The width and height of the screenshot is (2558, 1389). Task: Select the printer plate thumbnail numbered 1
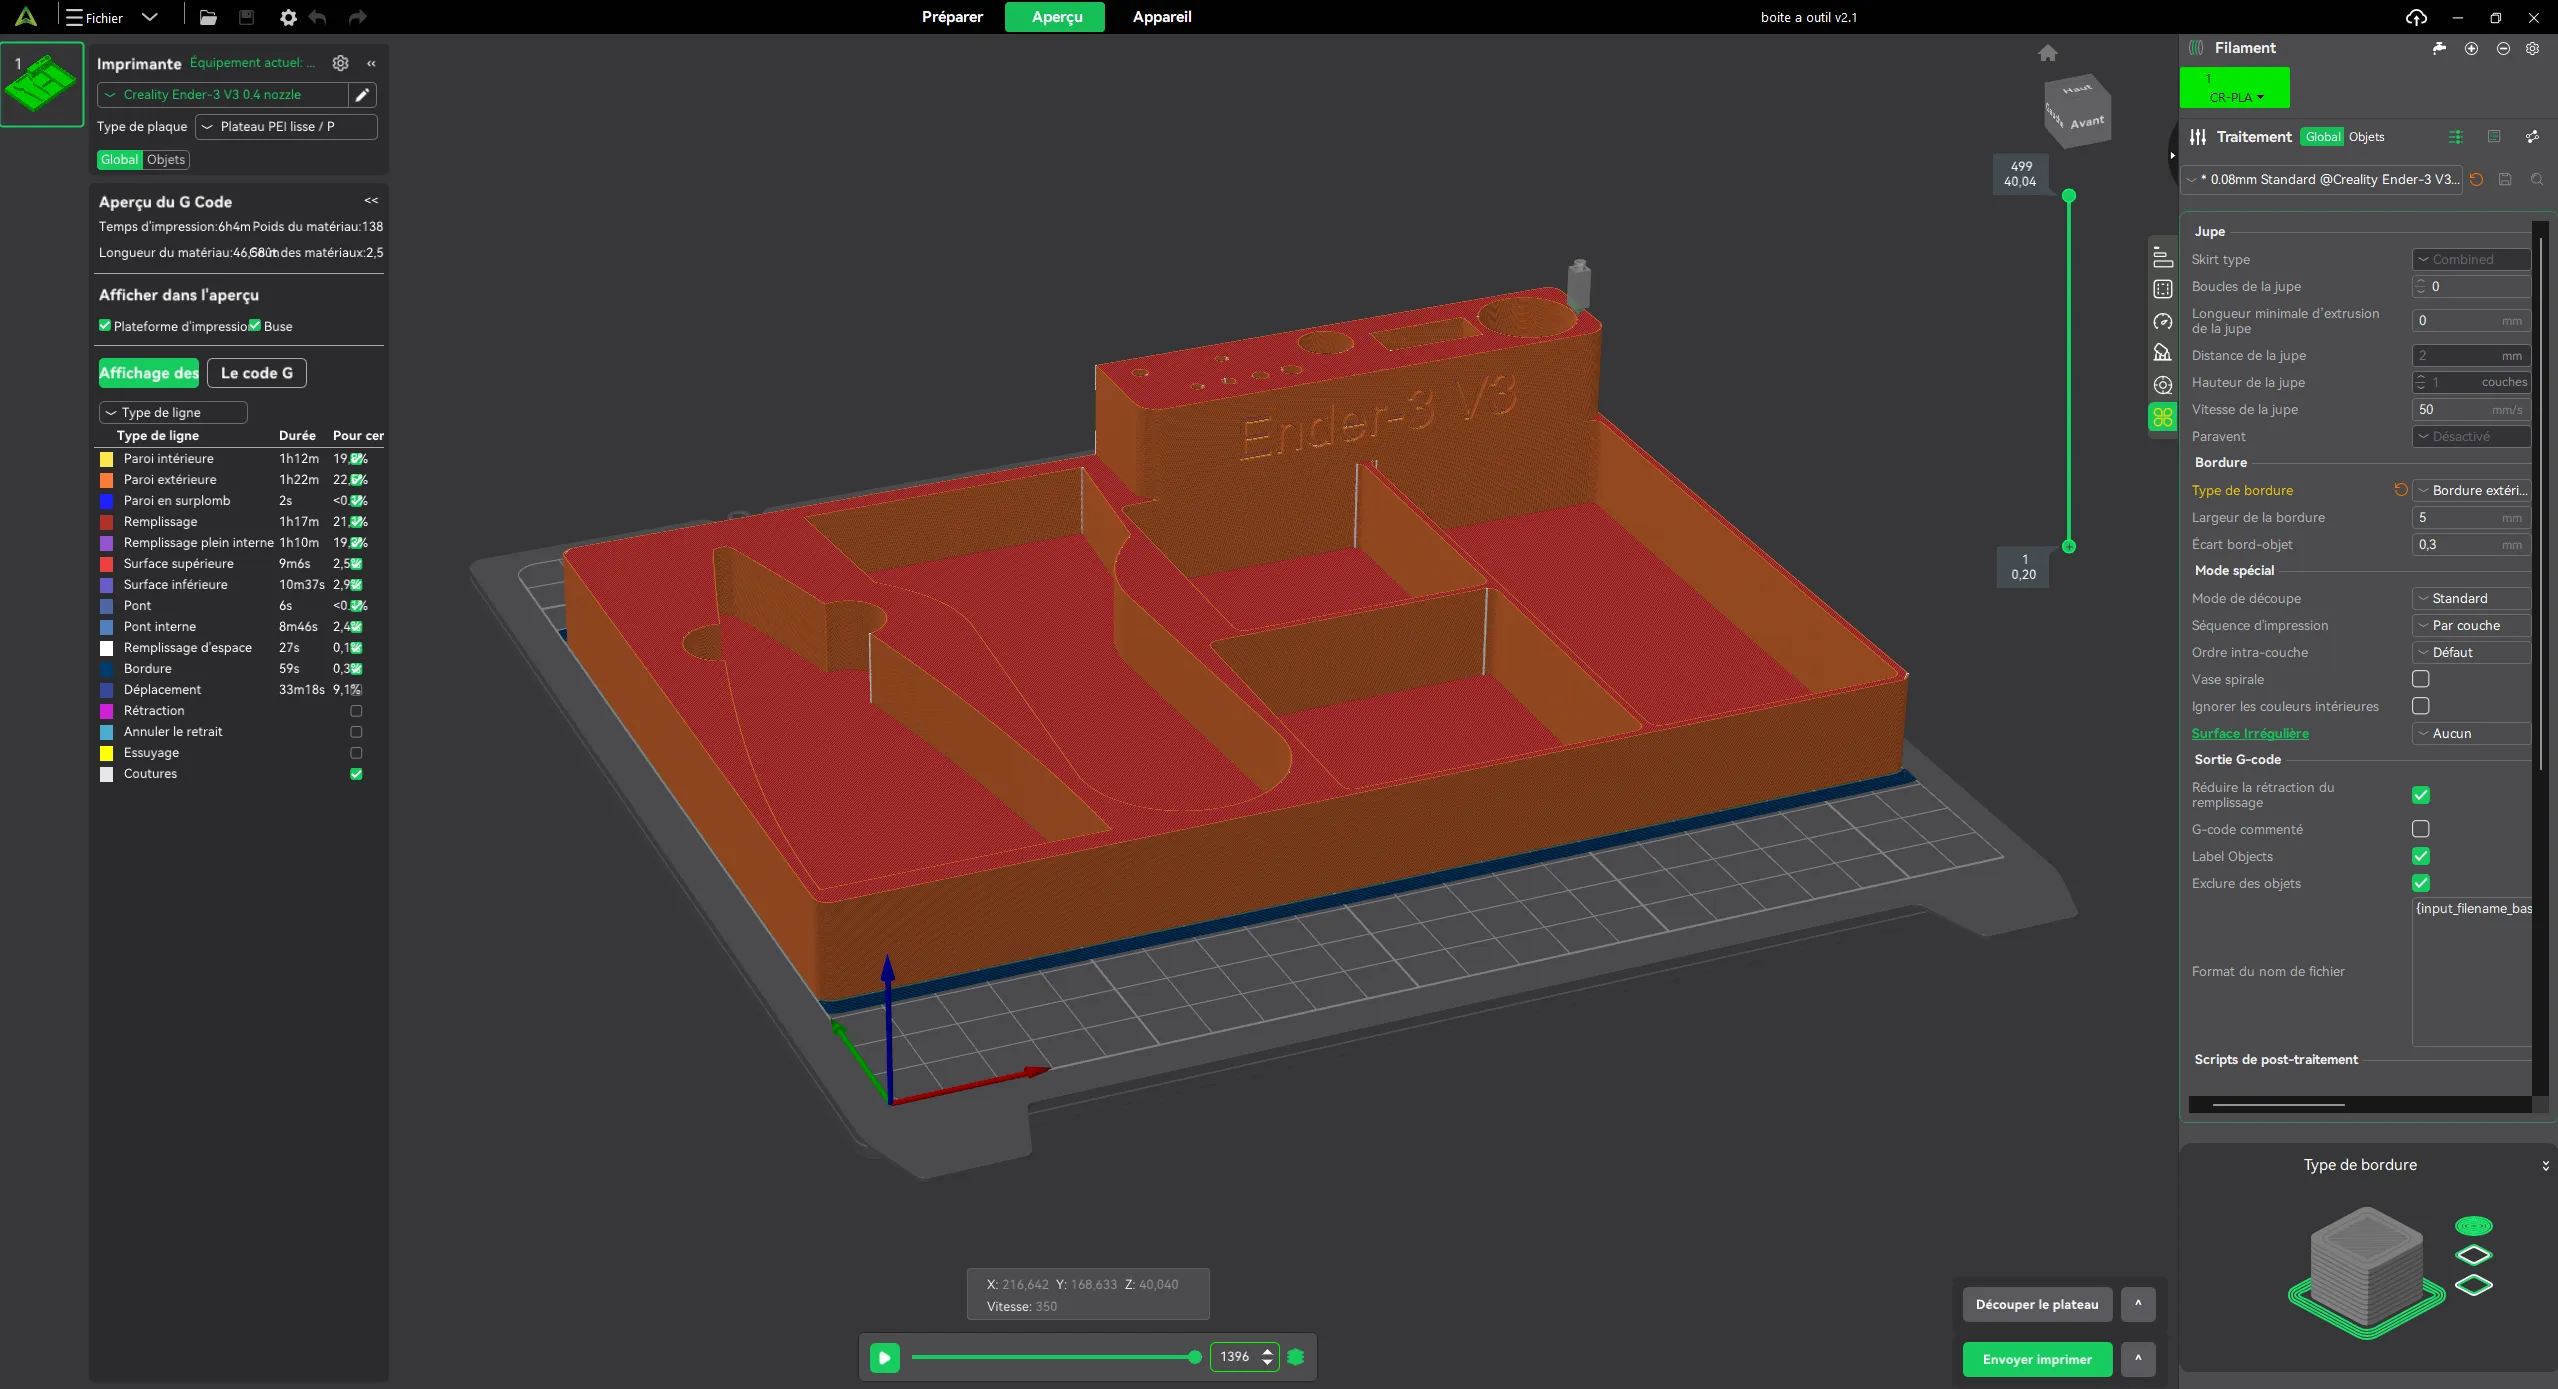tap(41, 85)
